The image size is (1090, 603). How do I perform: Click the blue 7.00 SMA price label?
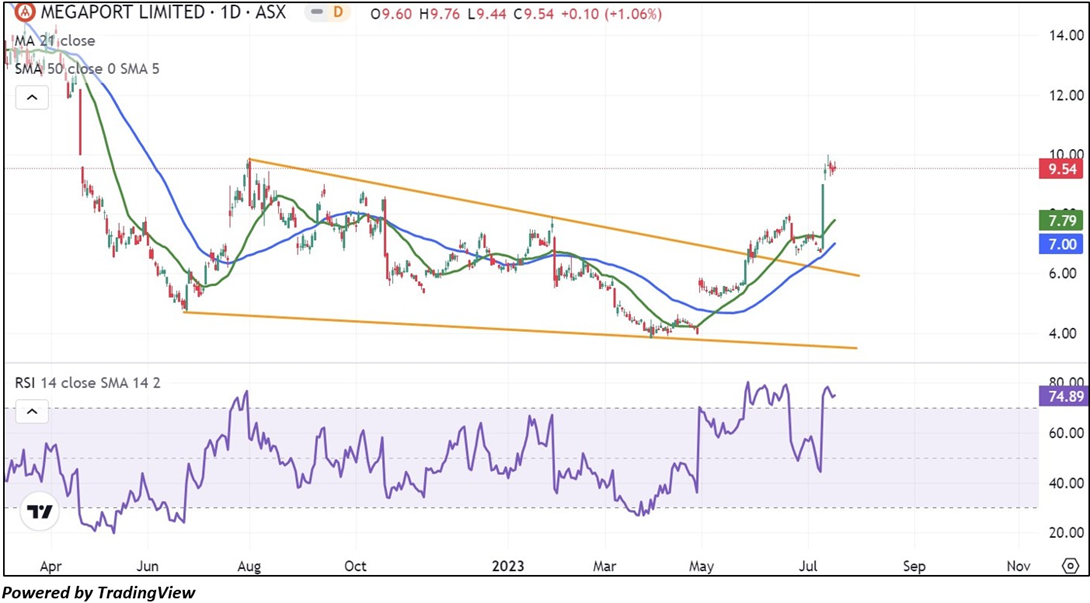[1061, 244]
